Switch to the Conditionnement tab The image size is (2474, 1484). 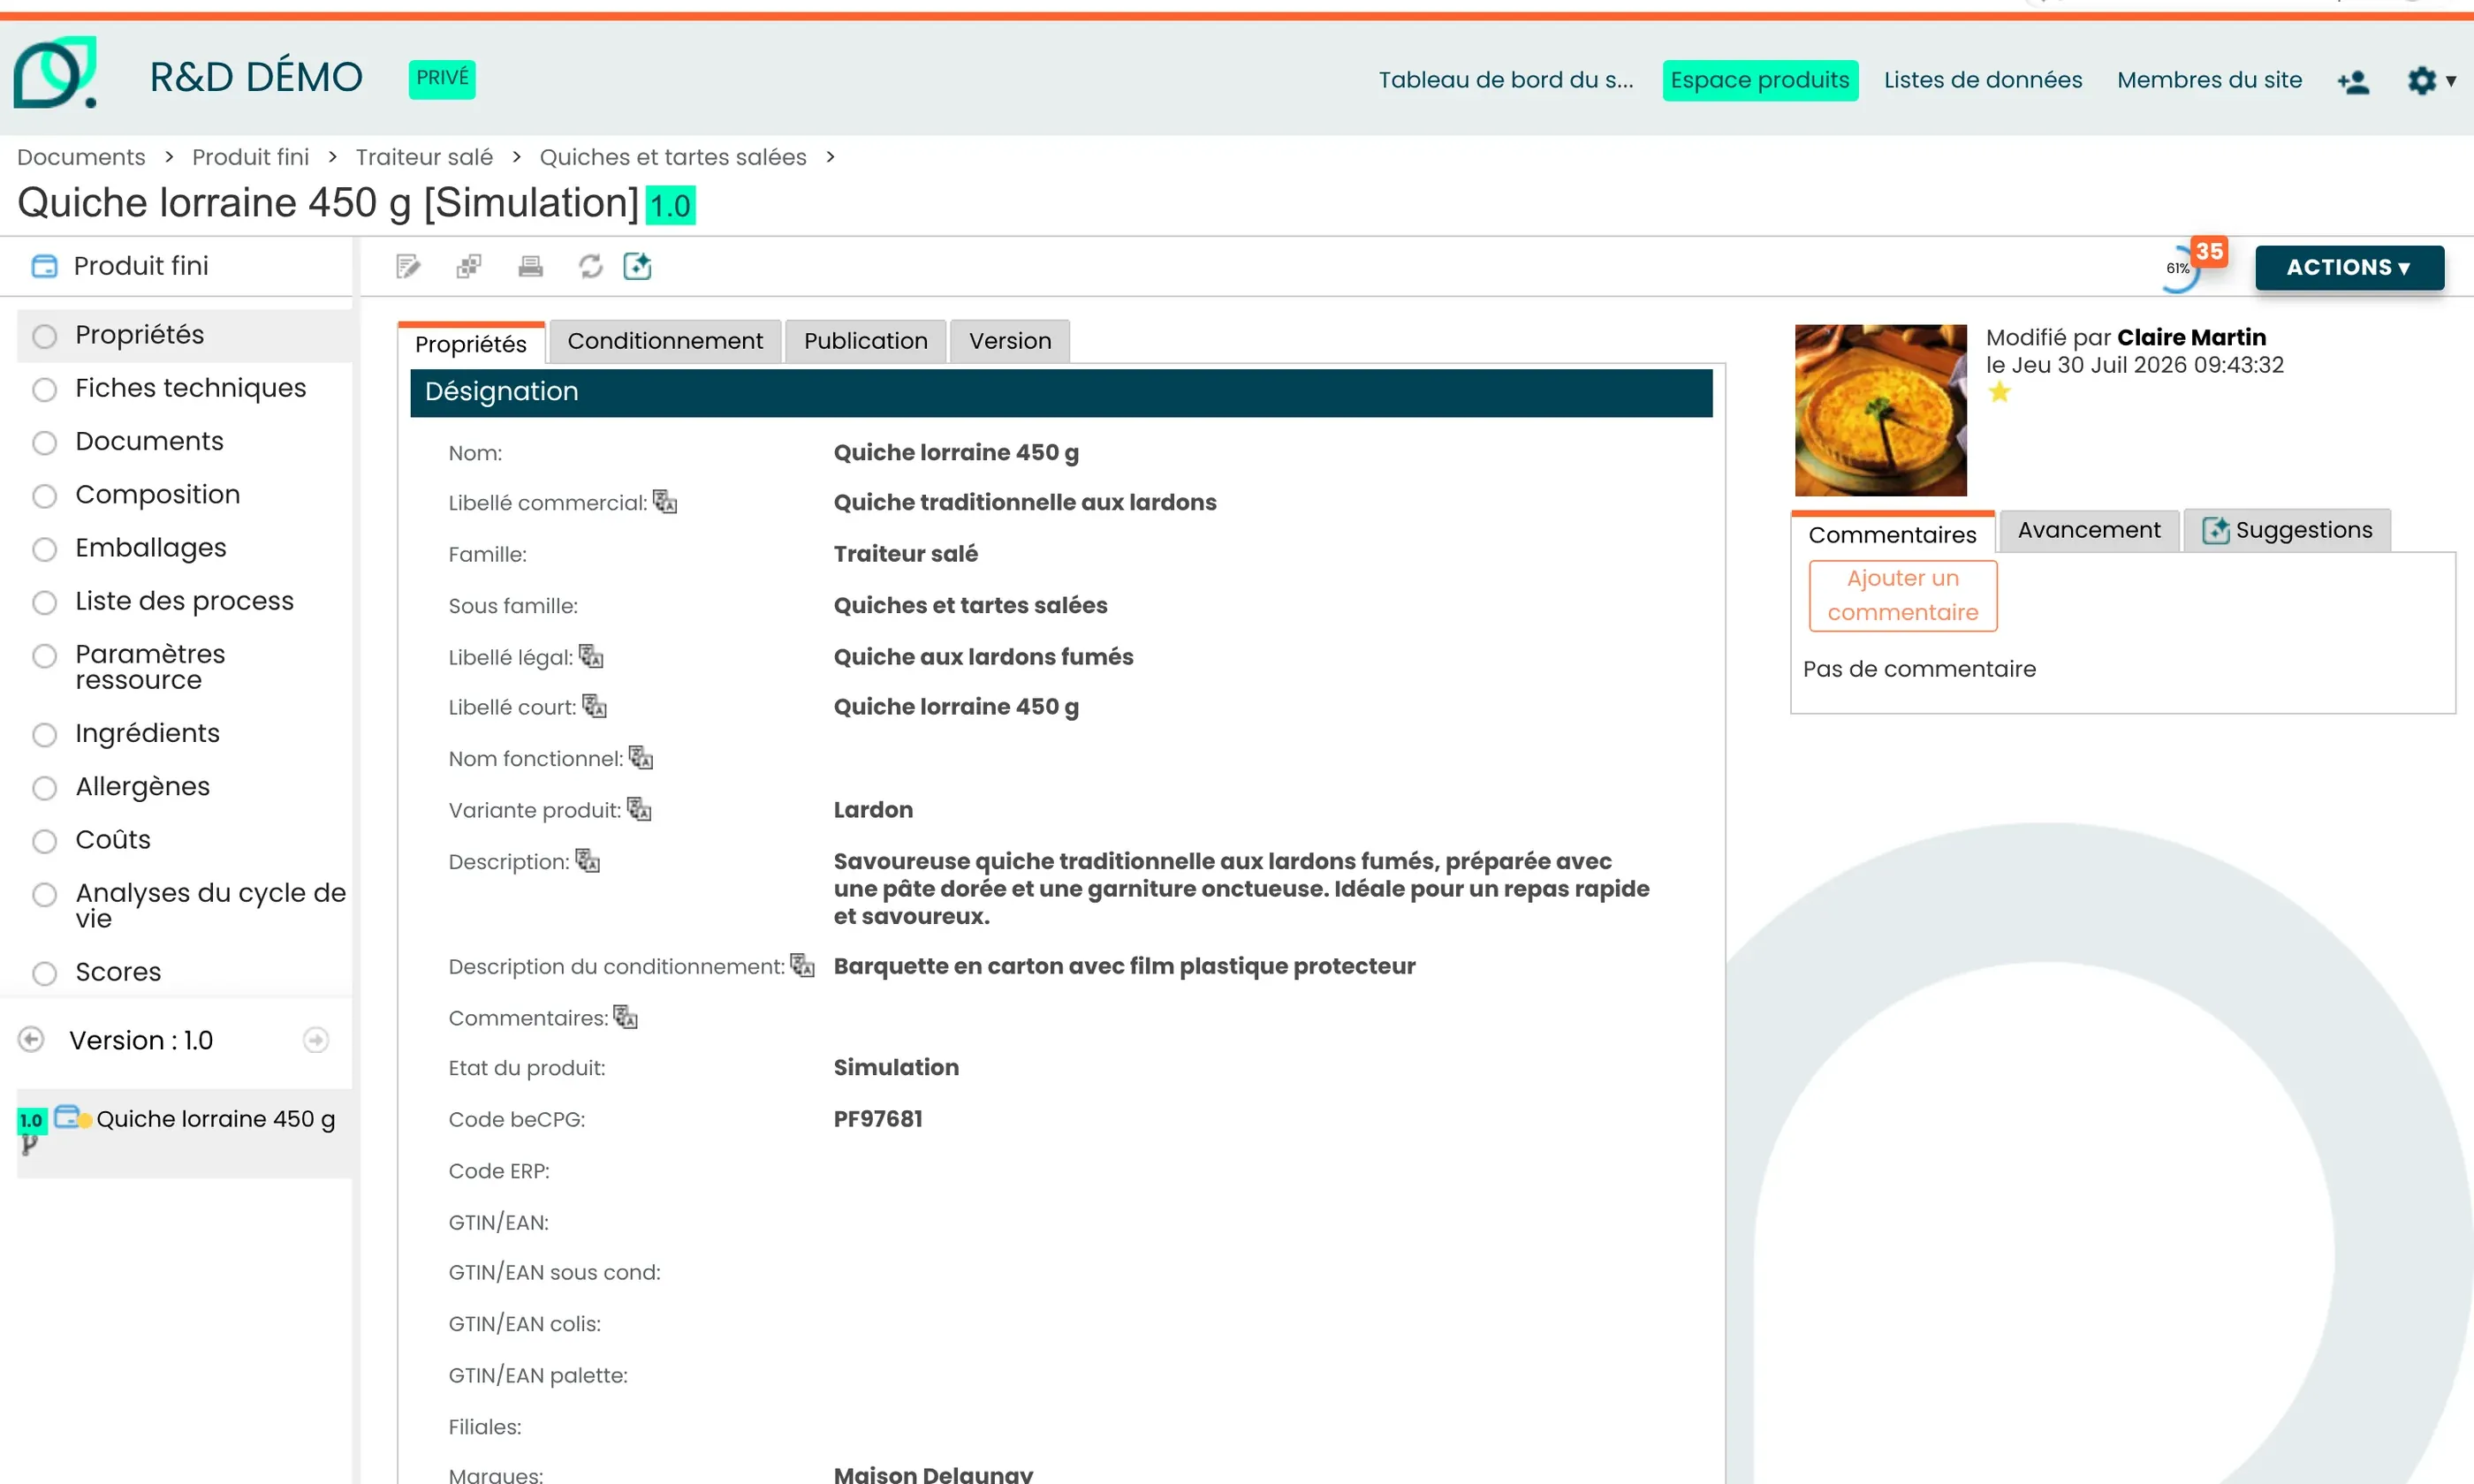tap(665, 341)
